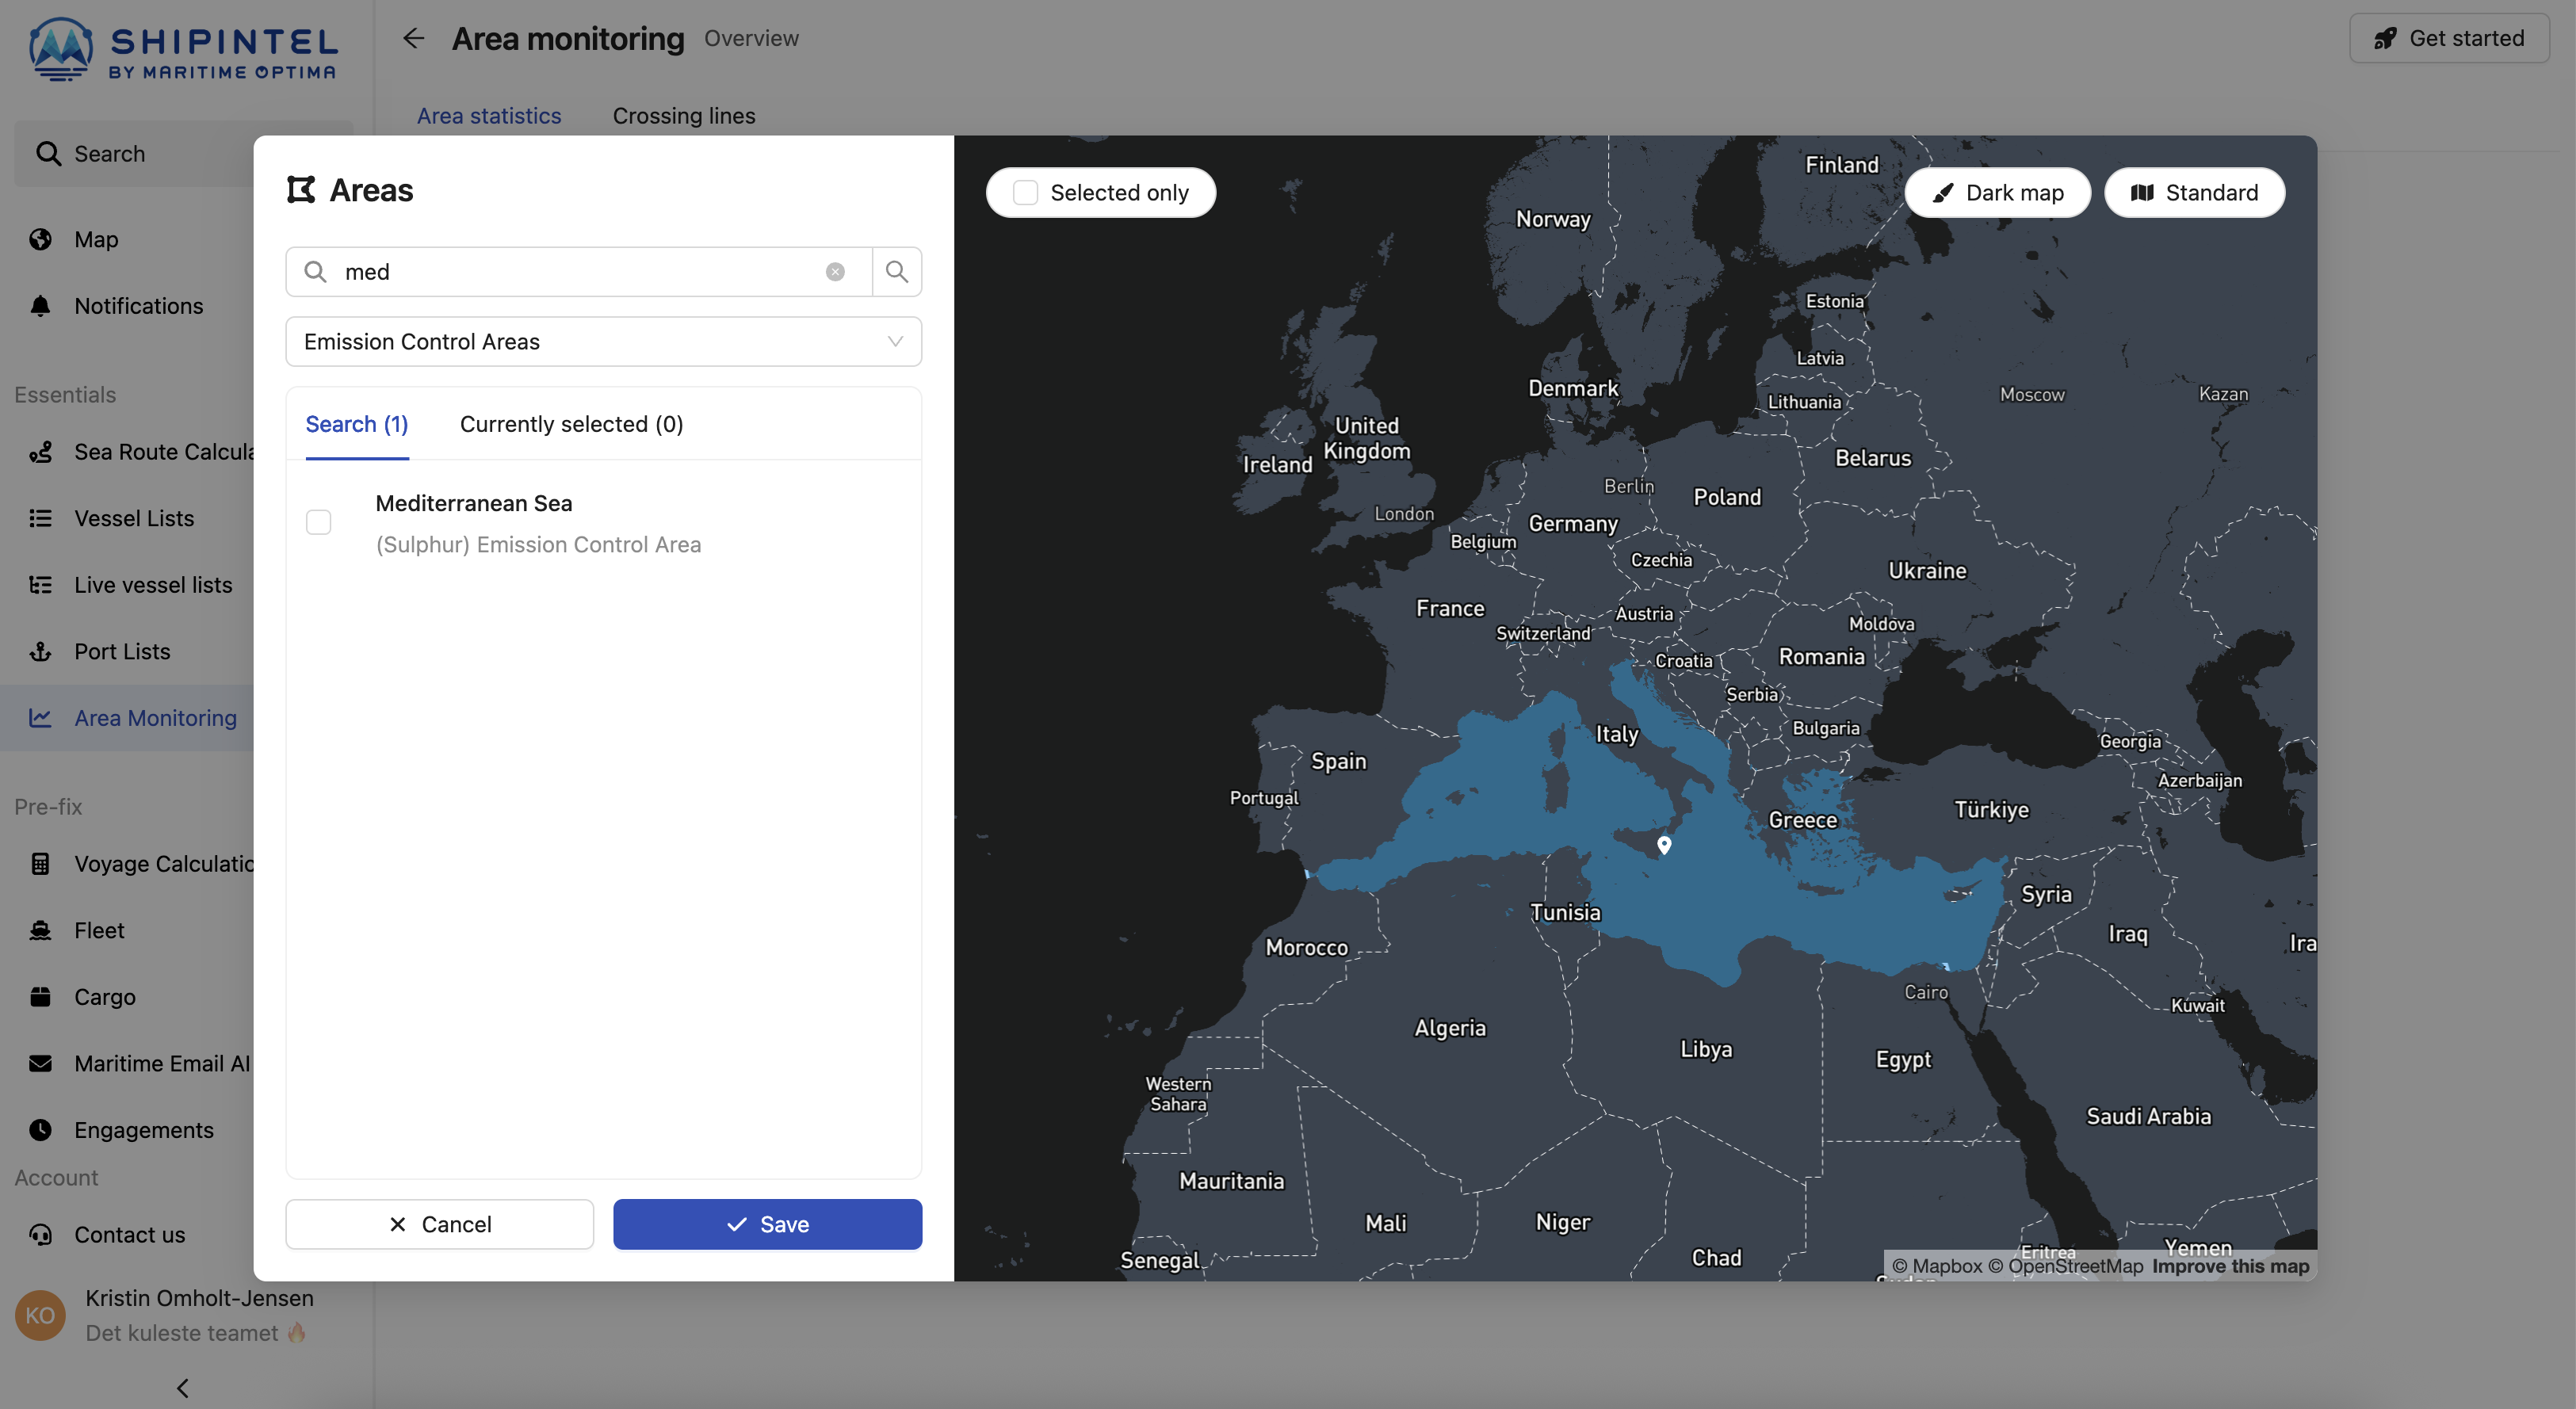
Task: Click the back arrow next to Area monitoring
Action: tap(413, 38)
